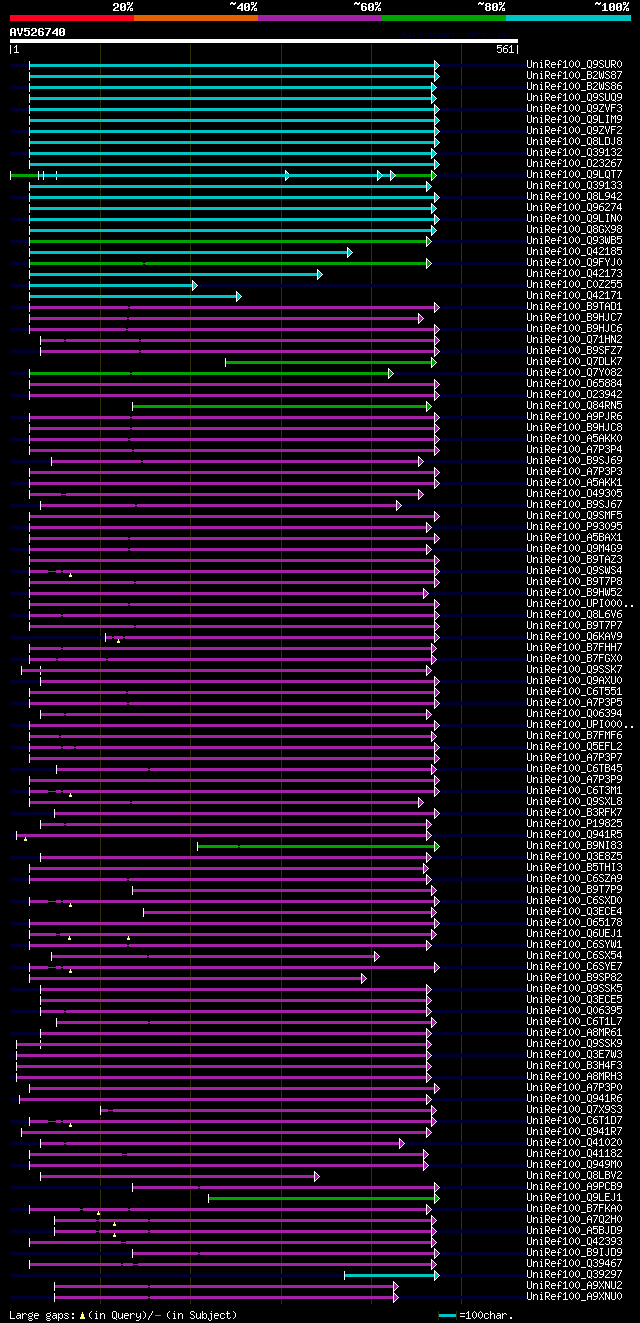Open hit UniRef100_Q7Y082

click(574, 373)
